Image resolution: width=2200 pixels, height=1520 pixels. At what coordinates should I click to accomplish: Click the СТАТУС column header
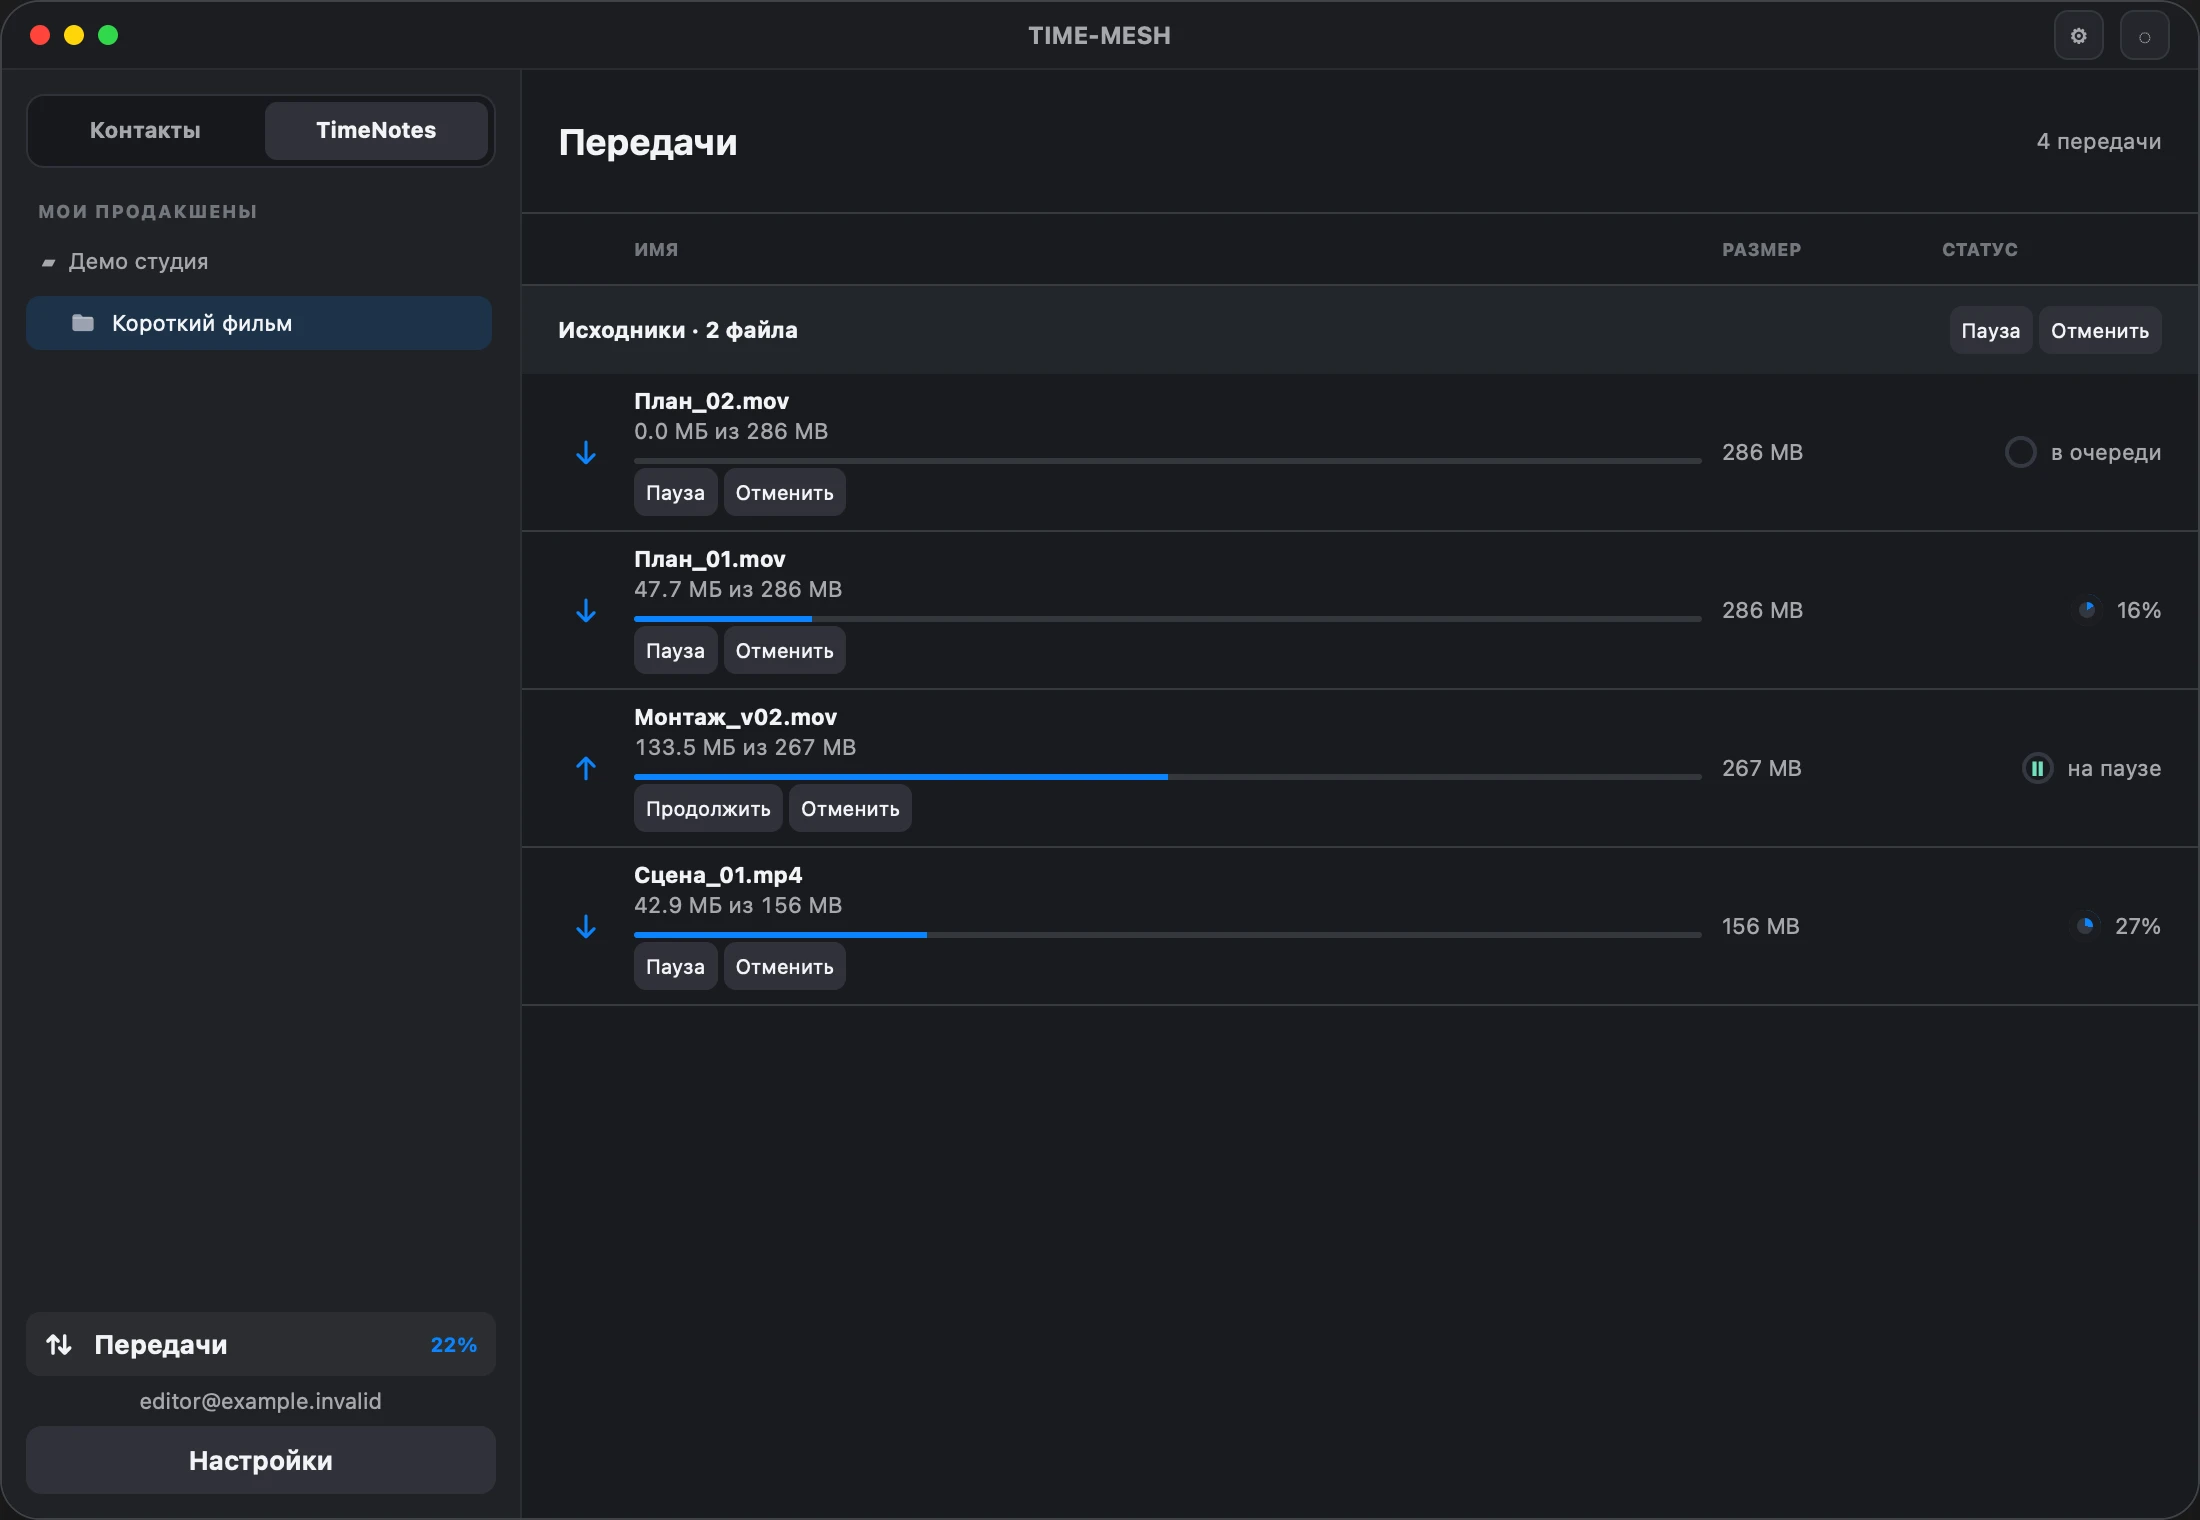1980,250
